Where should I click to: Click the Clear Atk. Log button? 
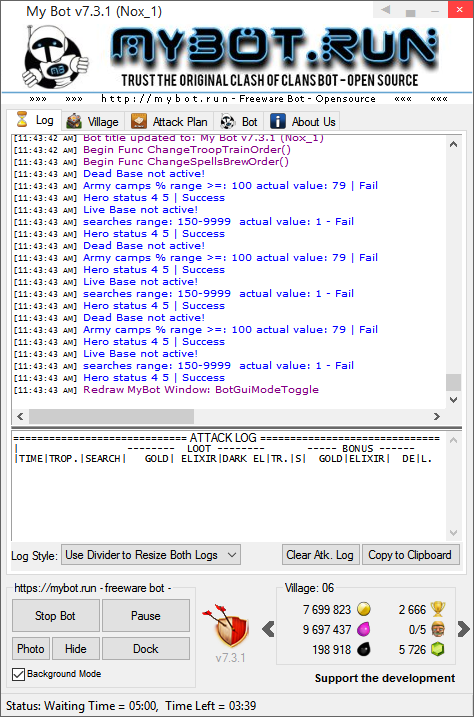pos(320,555)
